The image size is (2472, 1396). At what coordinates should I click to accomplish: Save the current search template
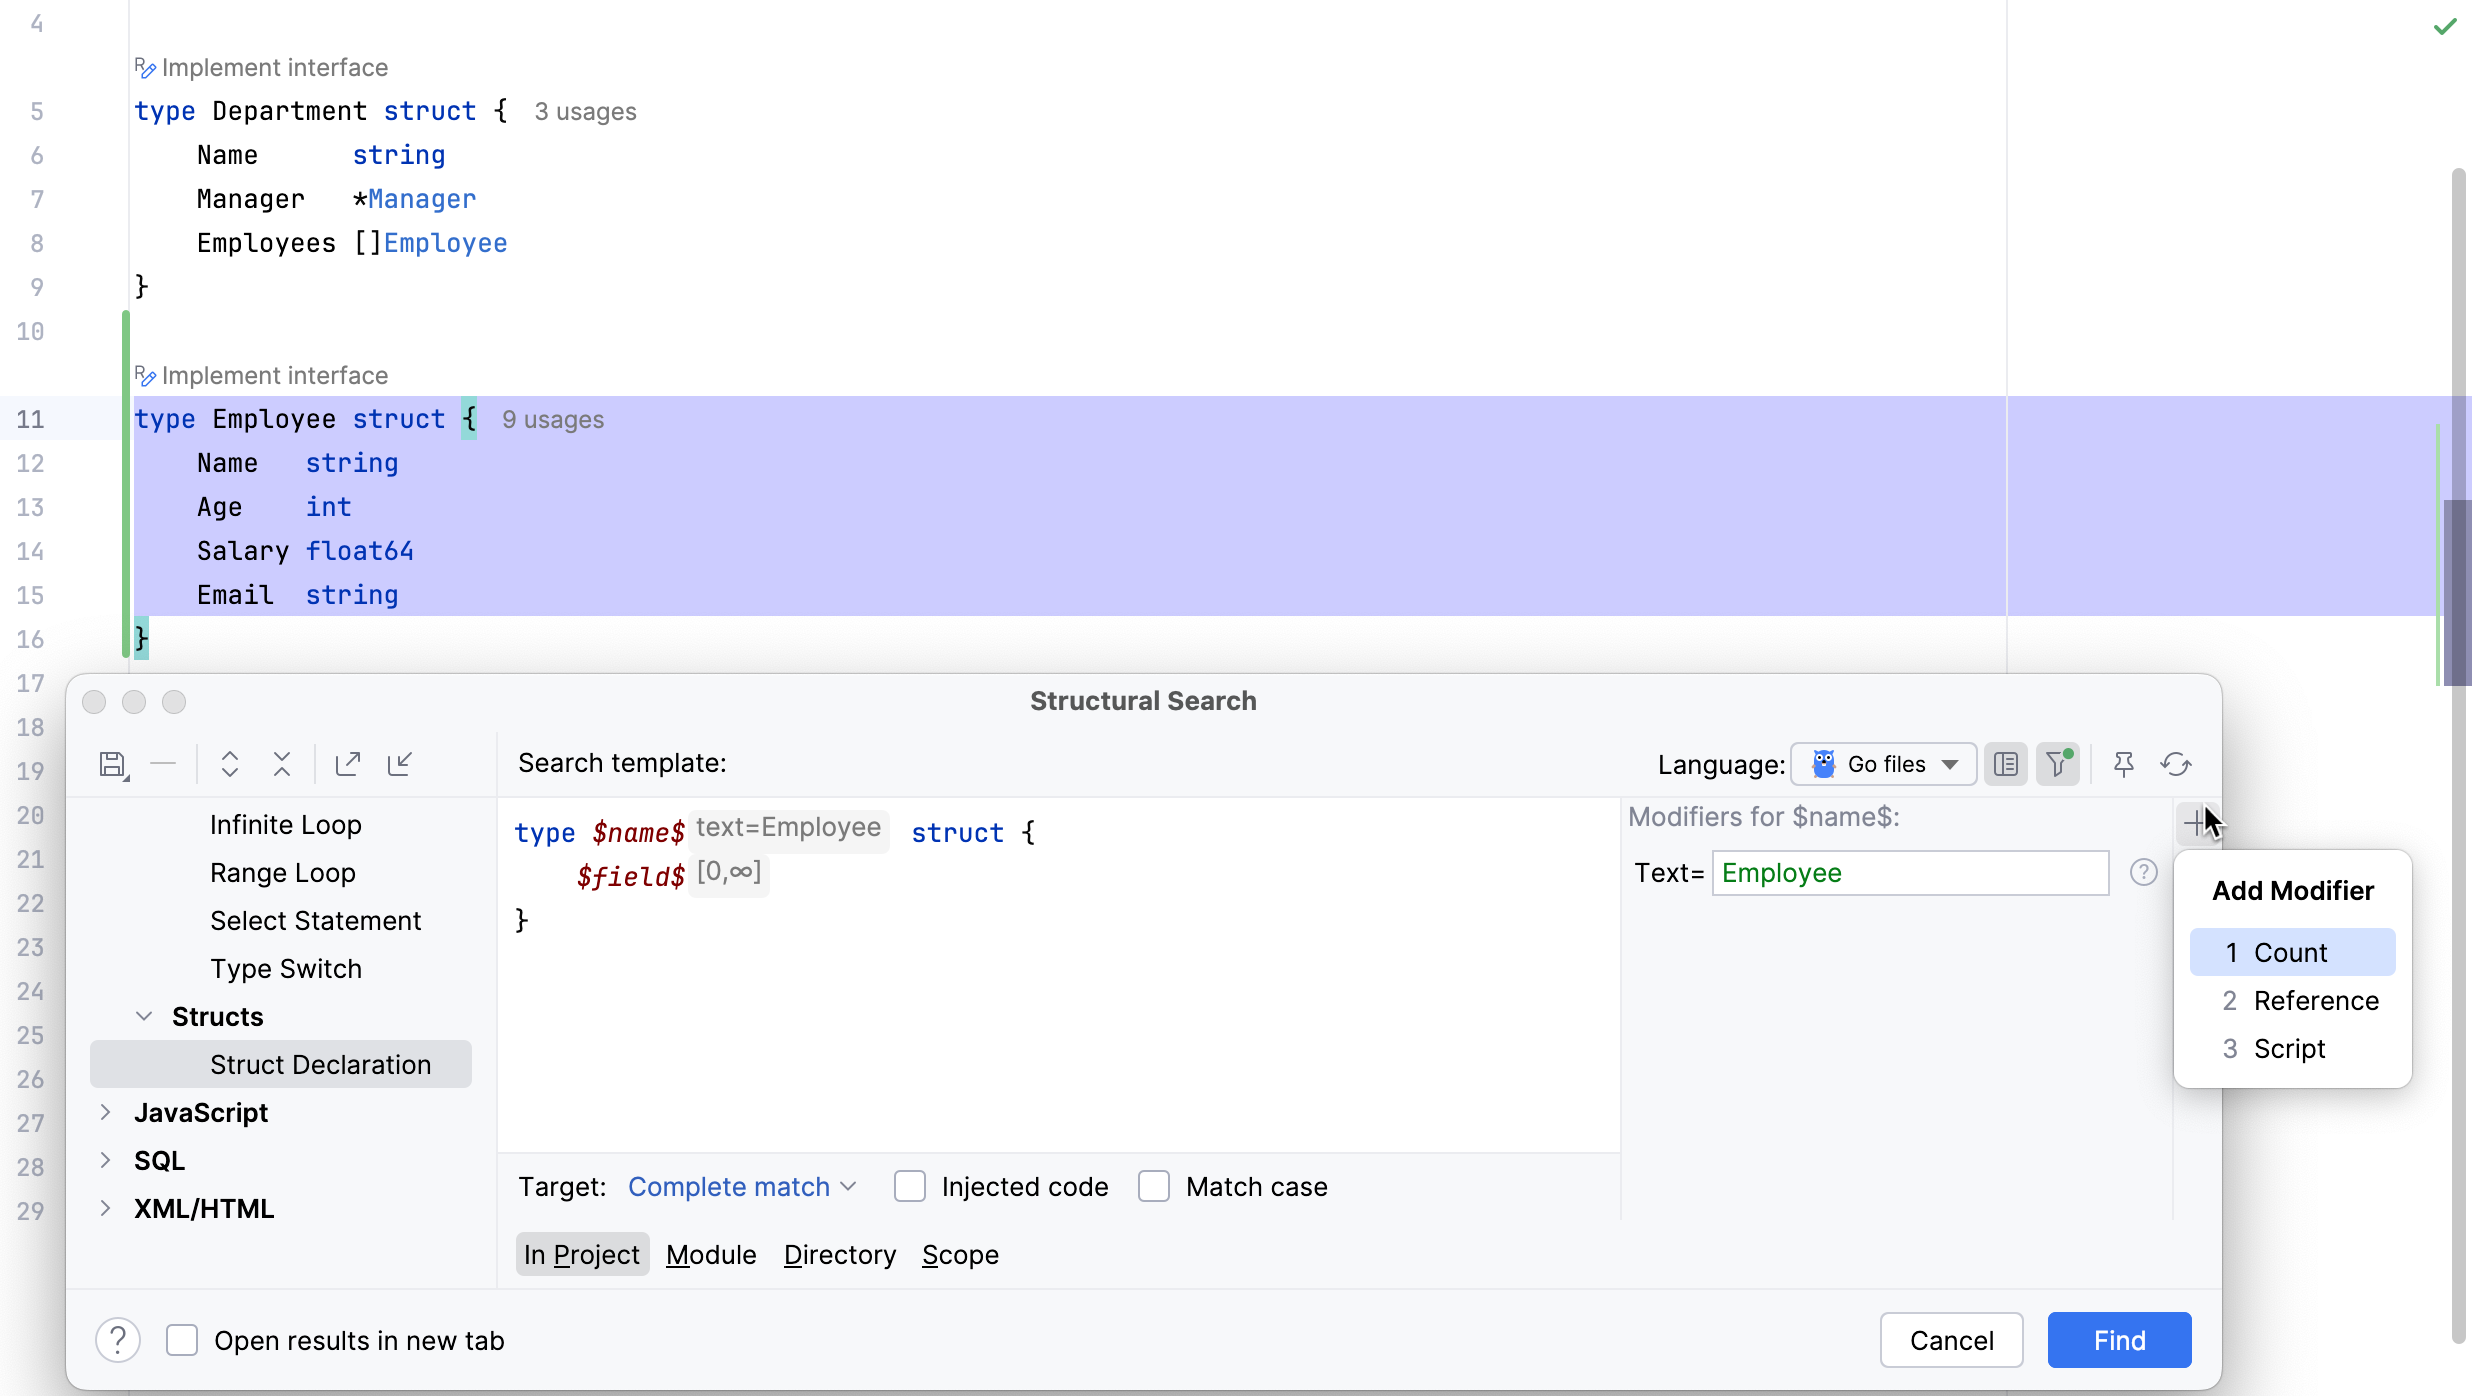tap(113, 763)
